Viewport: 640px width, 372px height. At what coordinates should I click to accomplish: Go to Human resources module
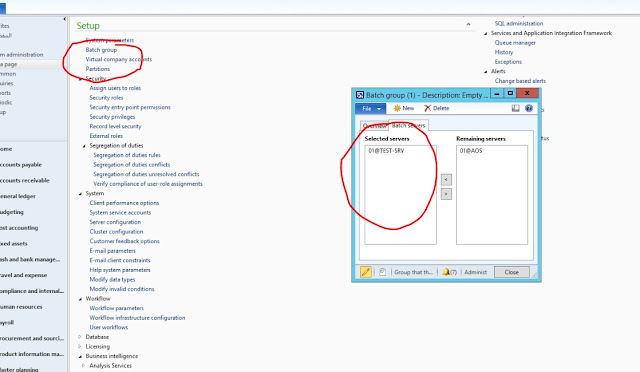[21, 307]
